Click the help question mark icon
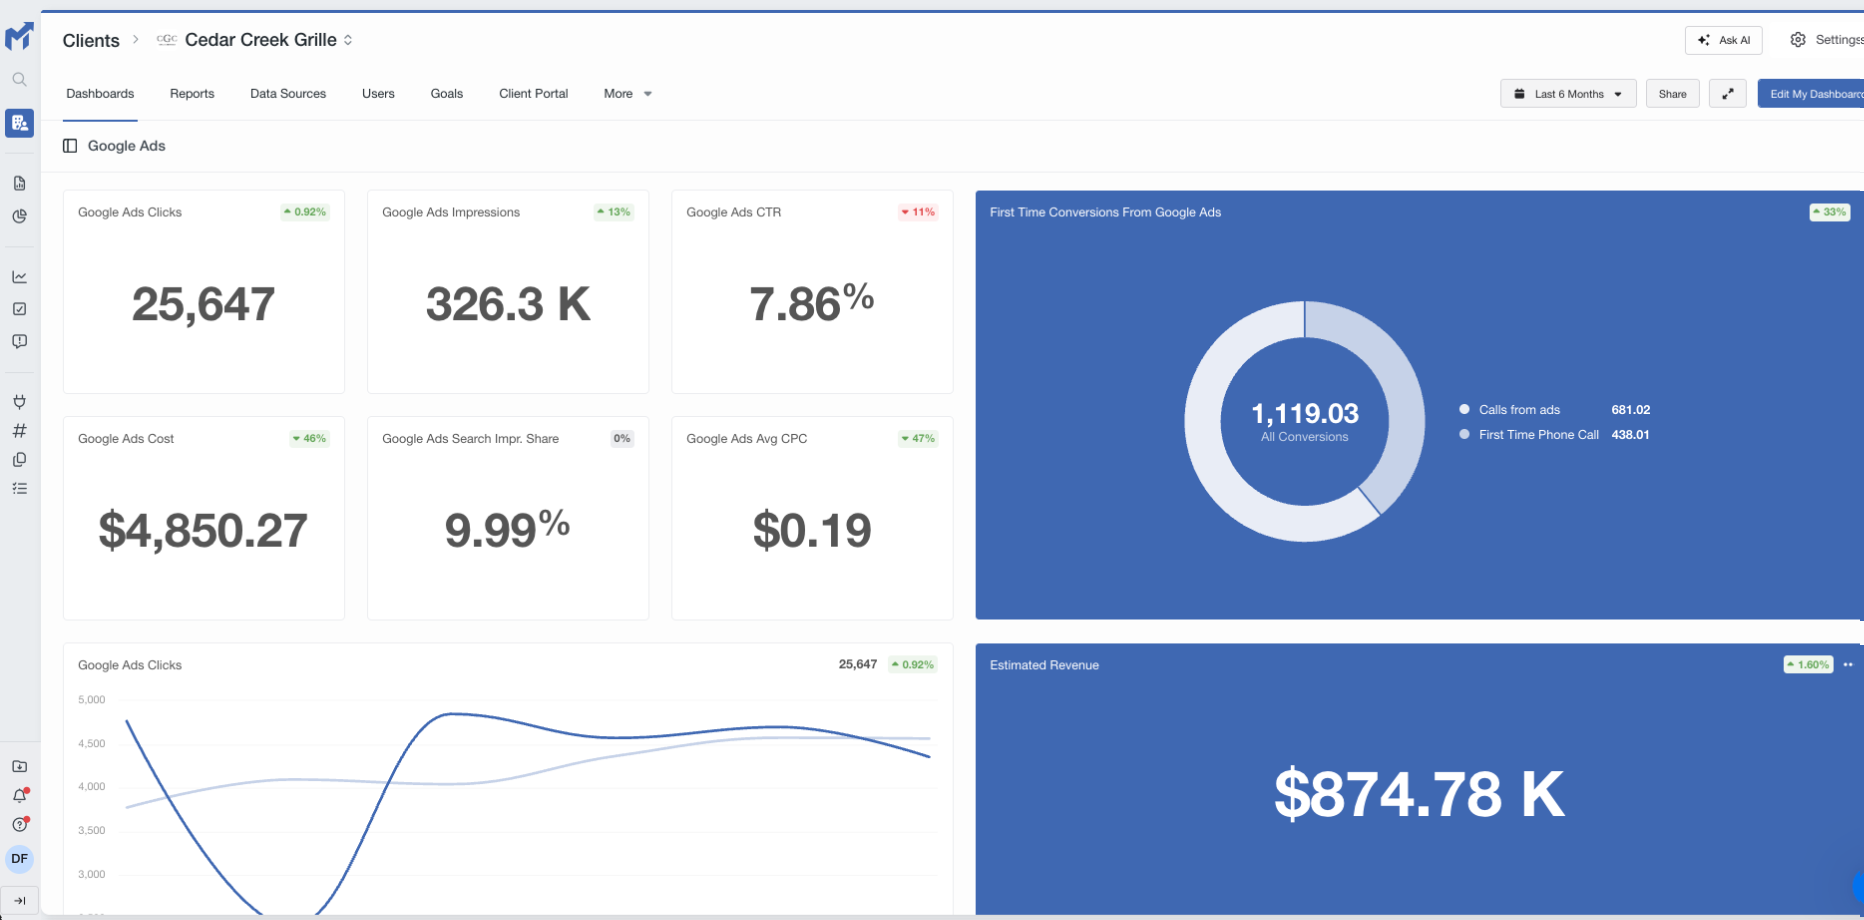The image size is (1864, 920). [x=19, y=825]
